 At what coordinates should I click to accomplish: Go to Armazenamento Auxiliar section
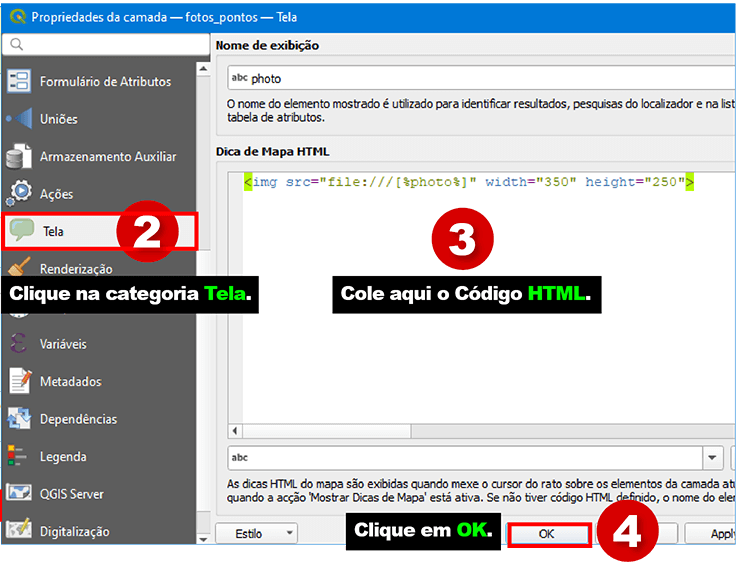click(x=108, y=156)
